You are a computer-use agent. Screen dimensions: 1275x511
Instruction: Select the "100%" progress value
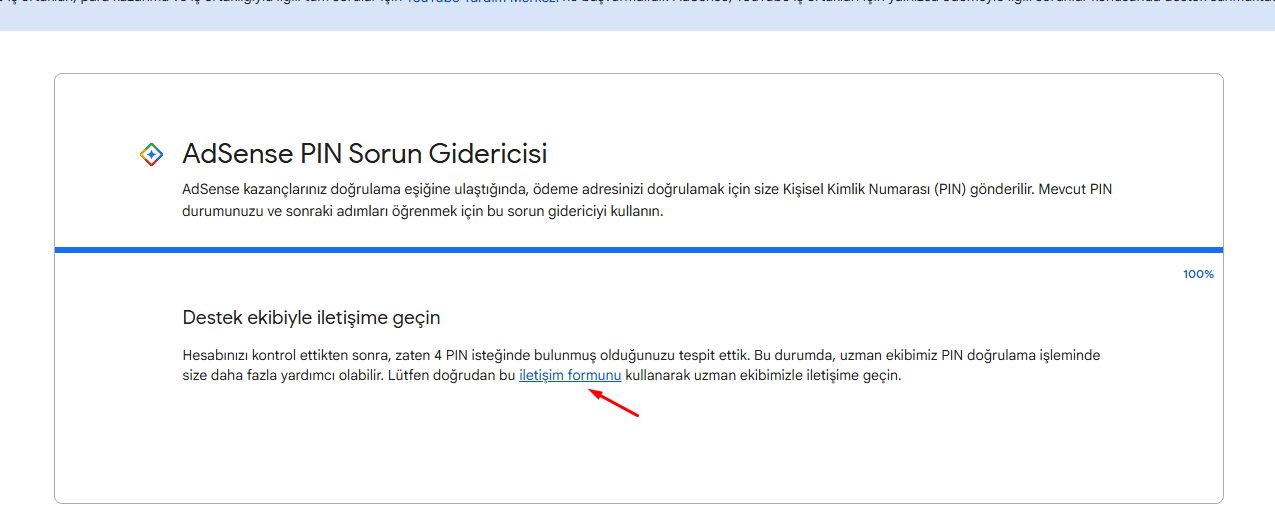tap(1198, 274)
